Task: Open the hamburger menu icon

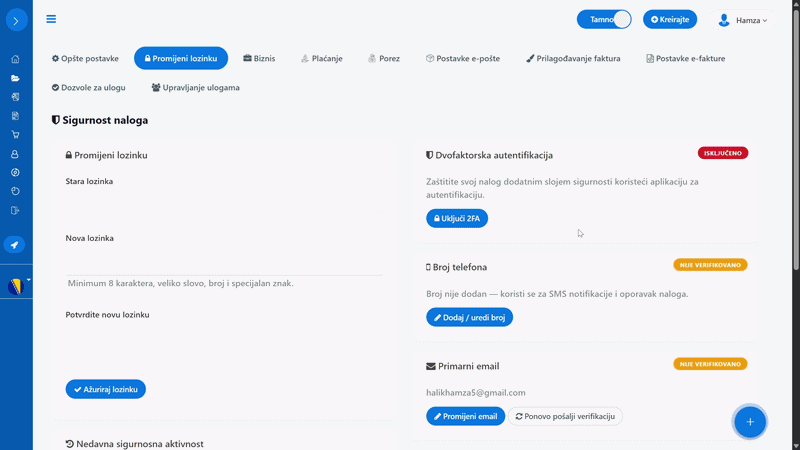Action: tap(51, 19)
